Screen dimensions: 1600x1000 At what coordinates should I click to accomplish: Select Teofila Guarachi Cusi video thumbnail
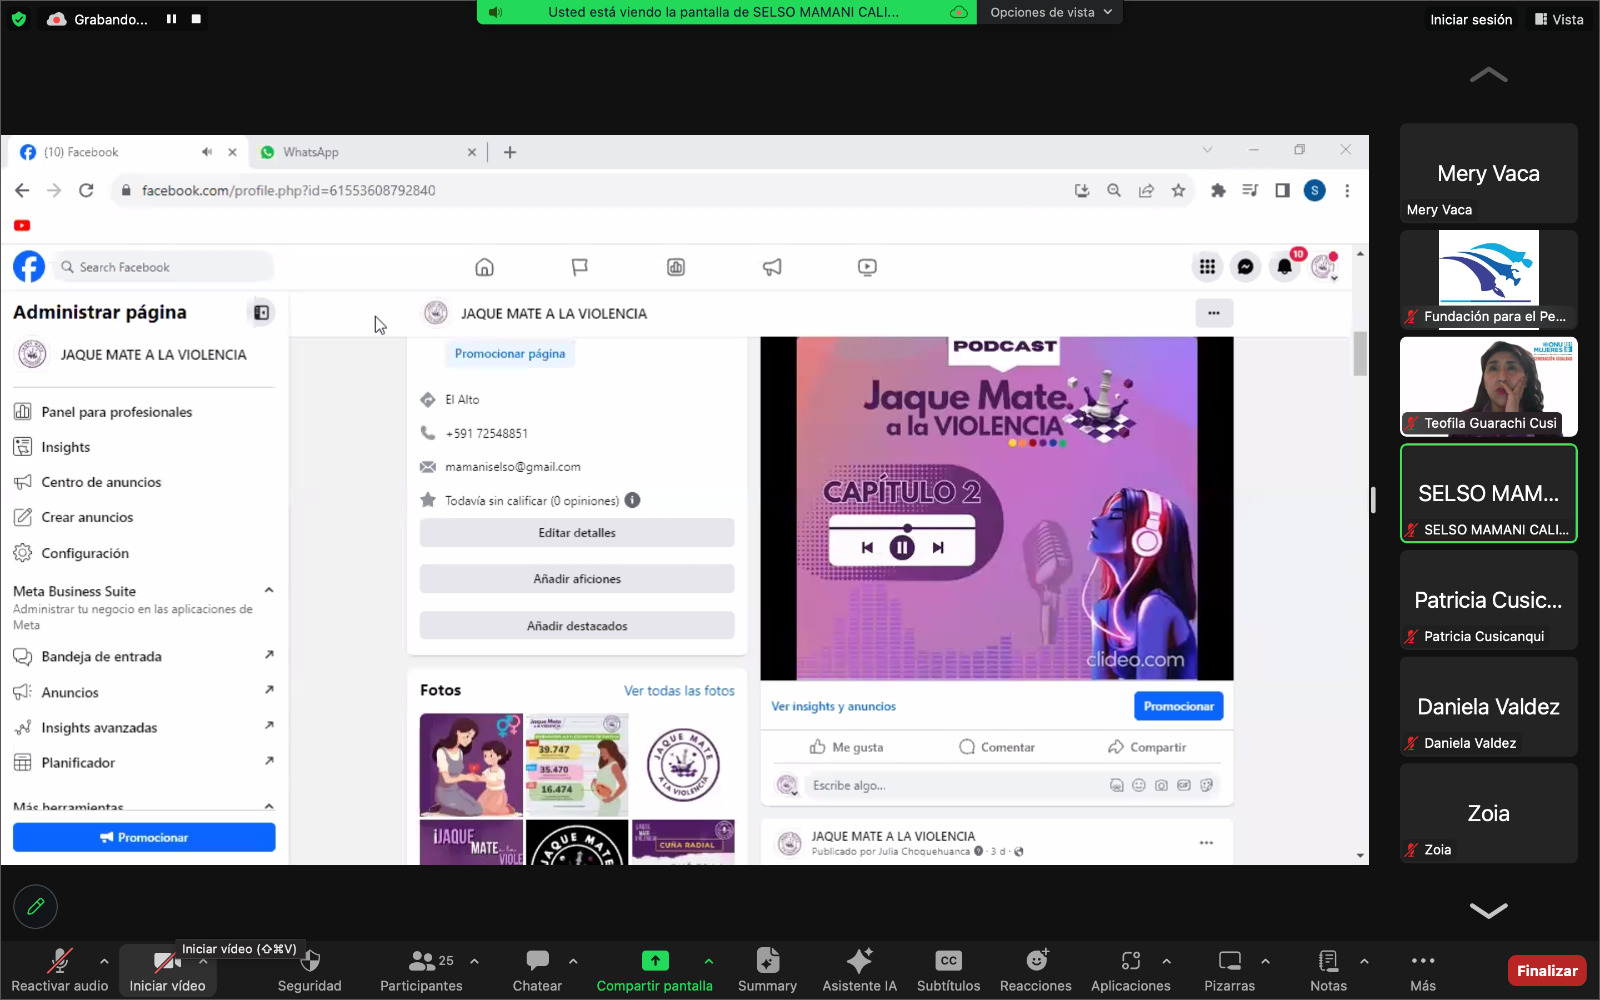1488,386
